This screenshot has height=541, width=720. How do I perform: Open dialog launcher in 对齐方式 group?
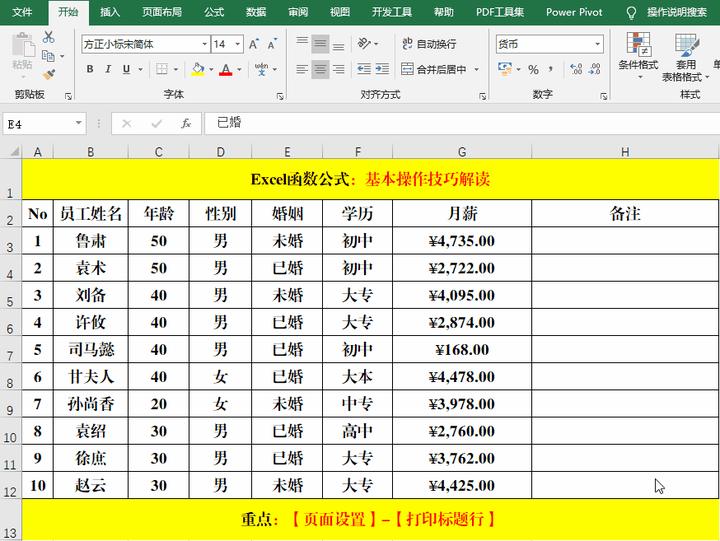(x=483, y=96)
